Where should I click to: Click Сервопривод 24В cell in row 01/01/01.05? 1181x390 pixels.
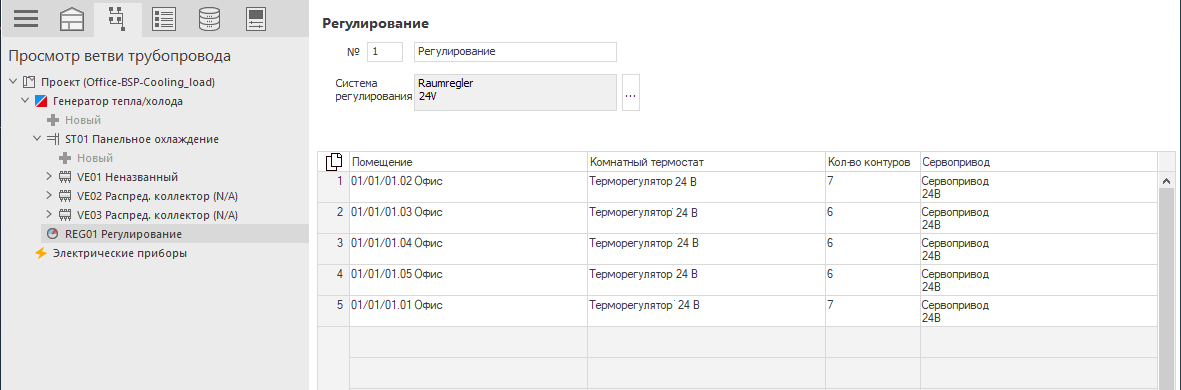[1039, 279]
